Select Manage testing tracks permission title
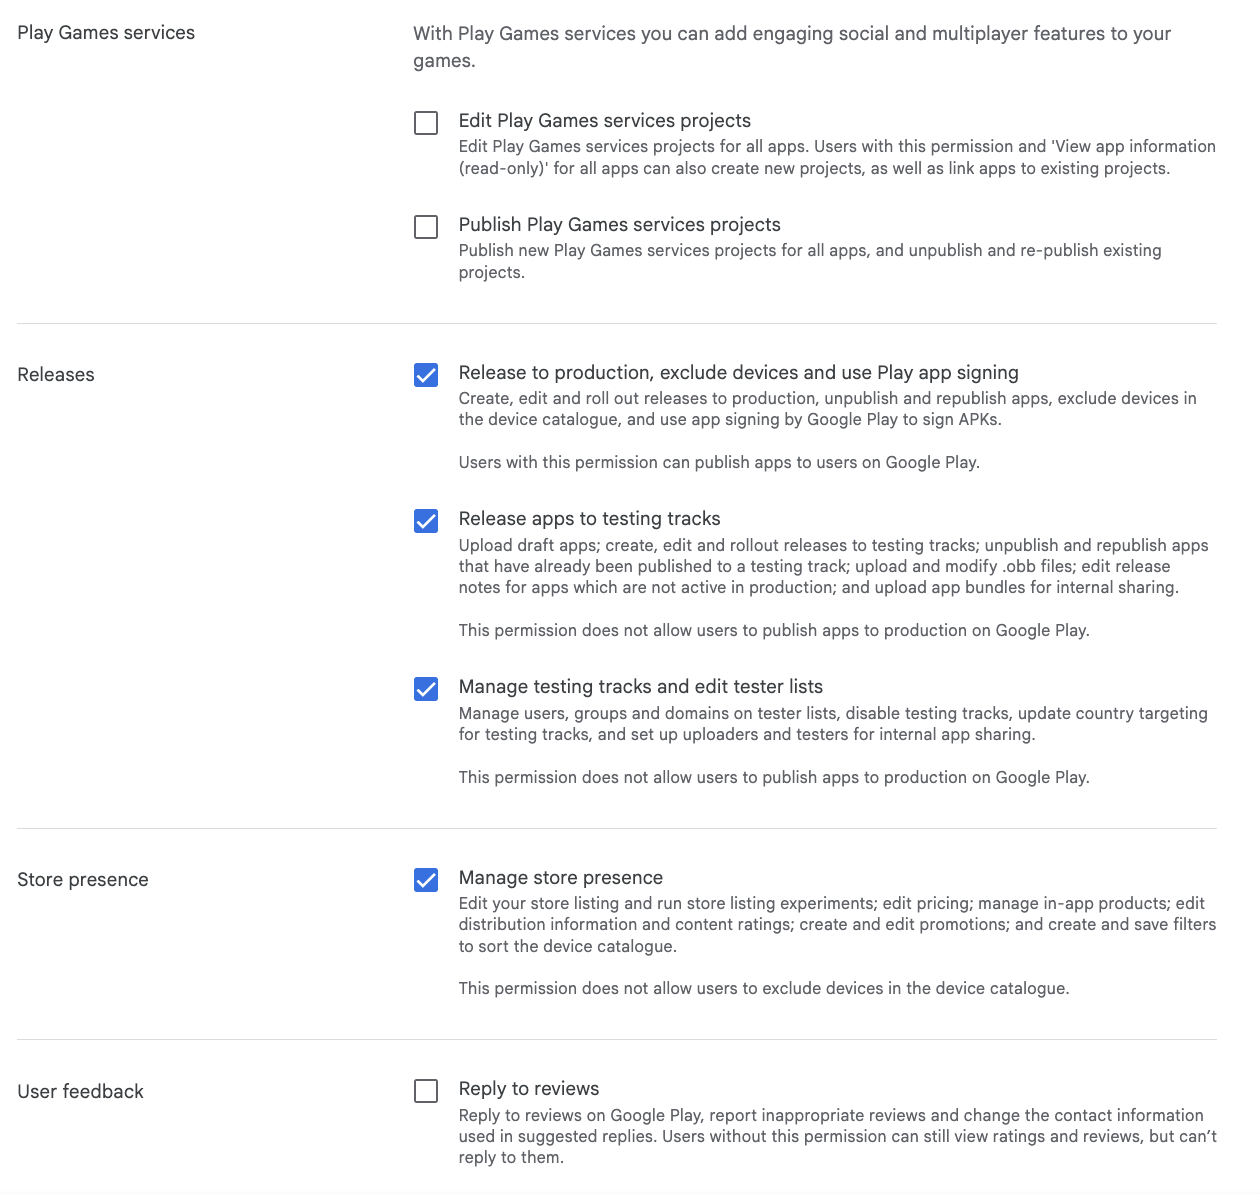The width and height of the screenshot is (1260, 1194). pyautogui.click(x=640, y=686)
